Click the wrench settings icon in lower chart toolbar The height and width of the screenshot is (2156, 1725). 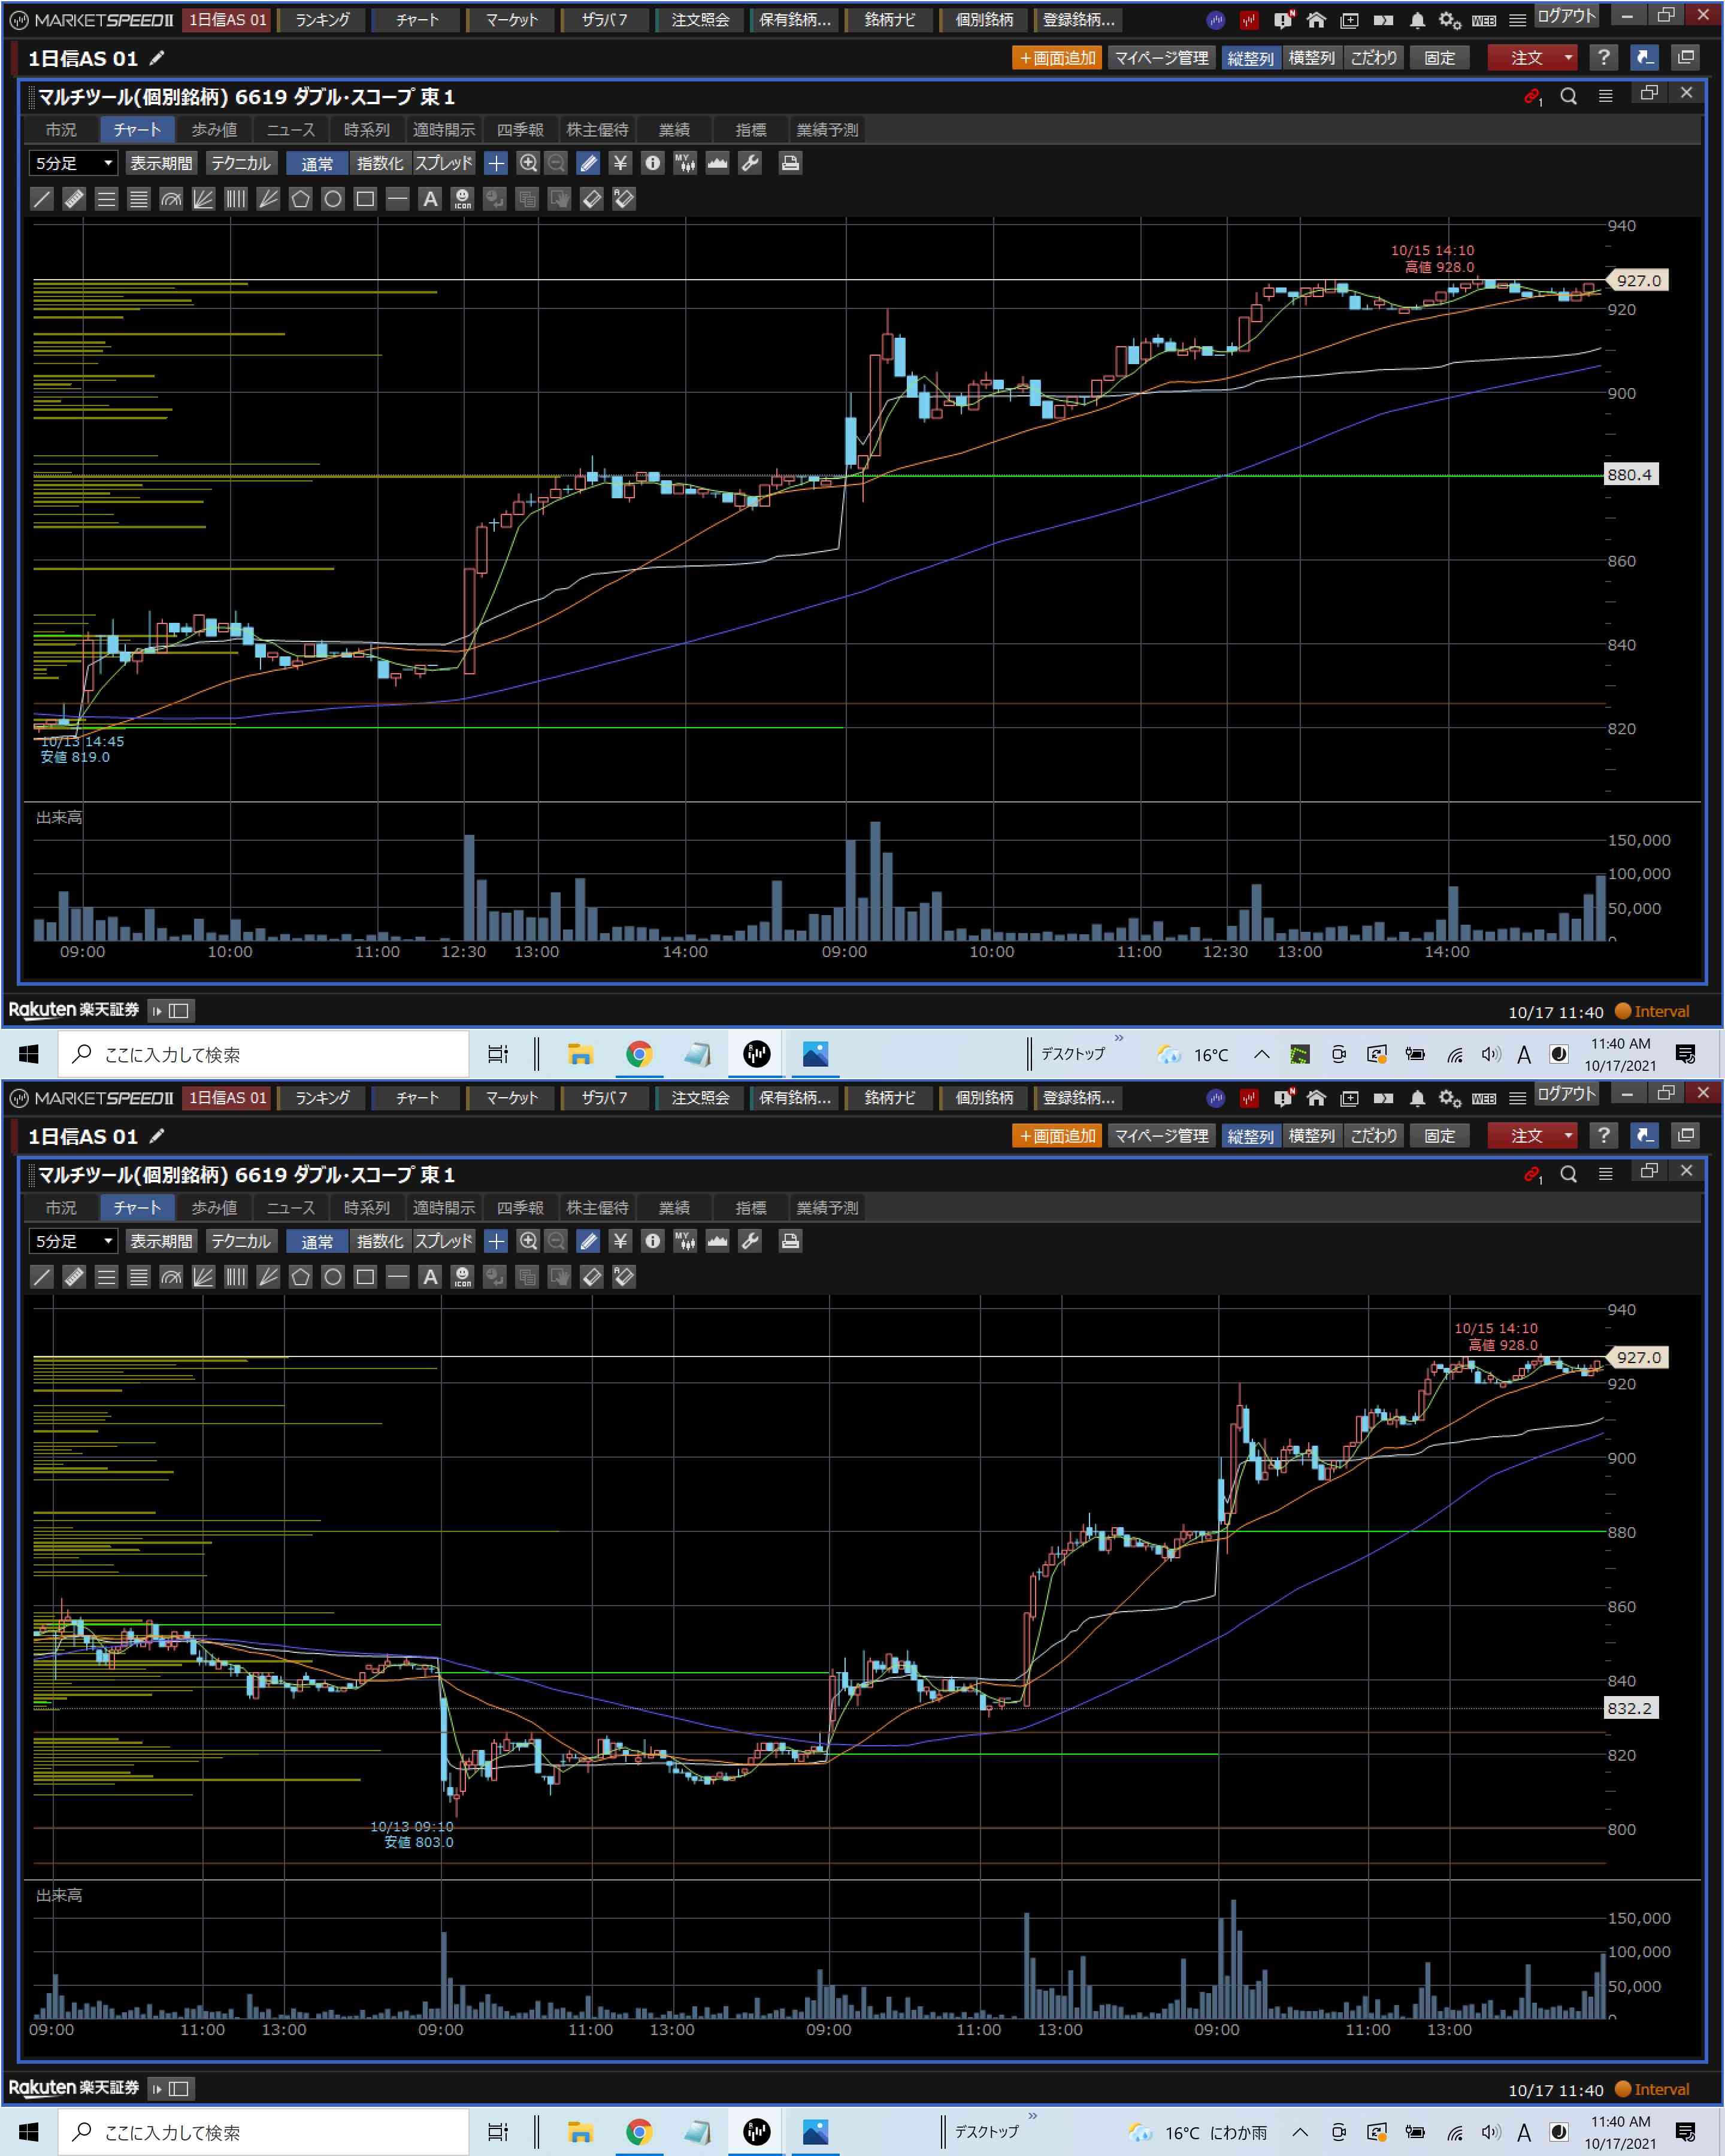coord(750,1241)
